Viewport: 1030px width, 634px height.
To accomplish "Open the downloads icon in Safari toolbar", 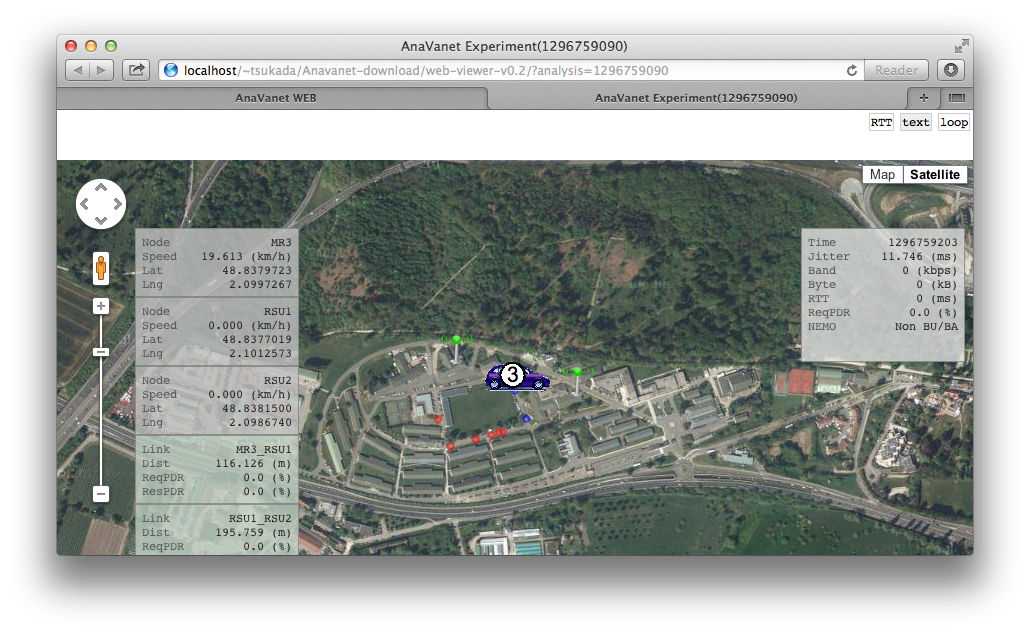I will [950, 70].
